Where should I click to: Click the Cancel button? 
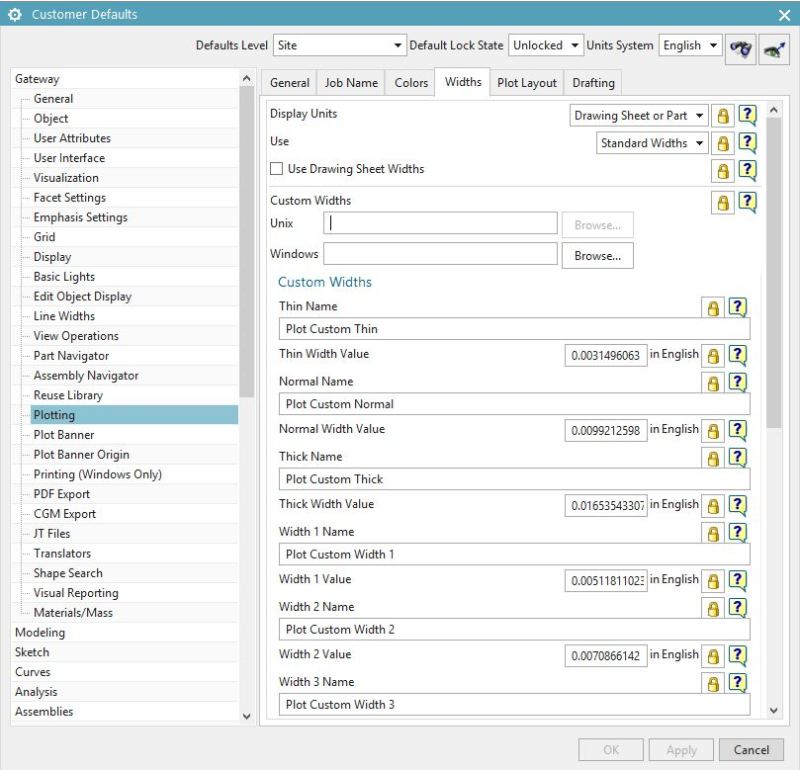point(751,750)
